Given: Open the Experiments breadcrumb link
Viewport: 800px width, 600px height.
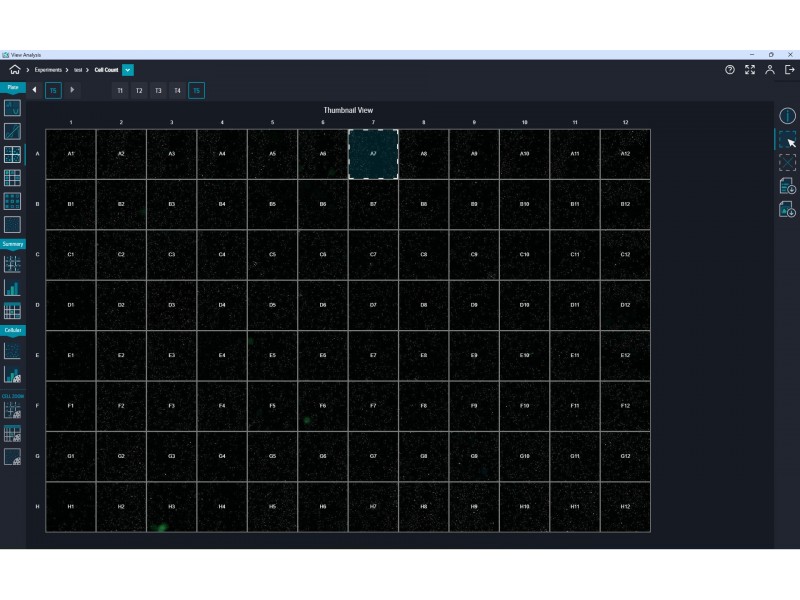Looking at the screenshot, I should [x=48, y=70].
